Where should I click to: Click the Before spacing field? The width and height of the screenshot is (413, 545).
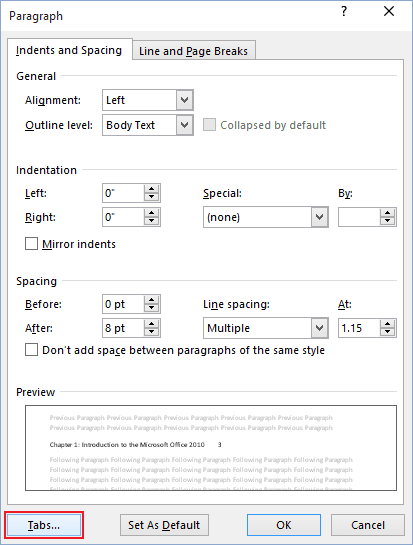[x=123, y=304]
